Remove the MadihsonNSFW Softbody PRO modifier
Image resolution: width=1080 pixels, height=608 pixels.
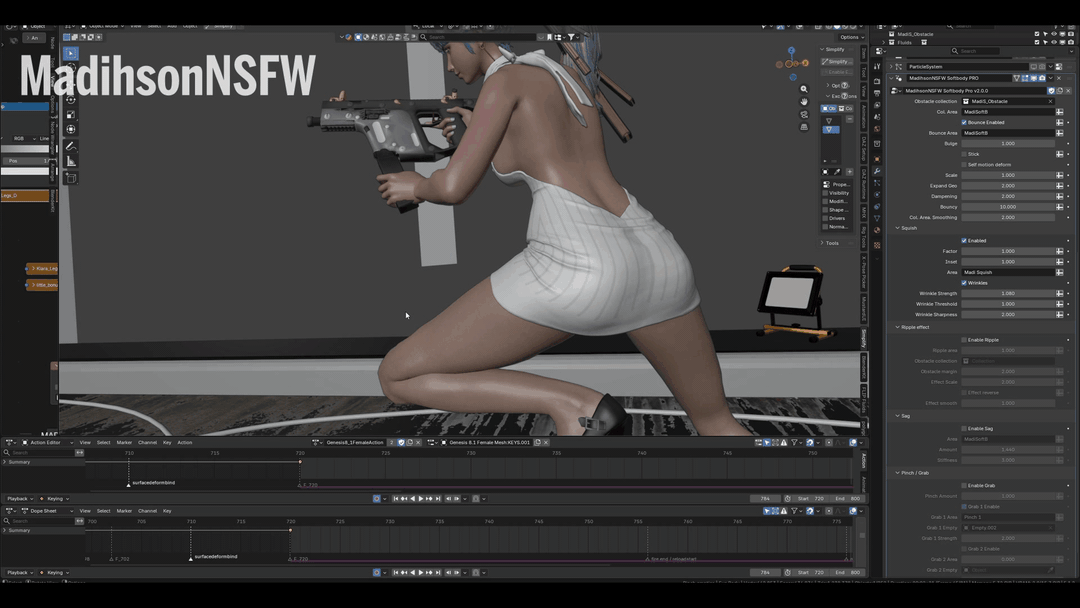(x=1059, y=78)
